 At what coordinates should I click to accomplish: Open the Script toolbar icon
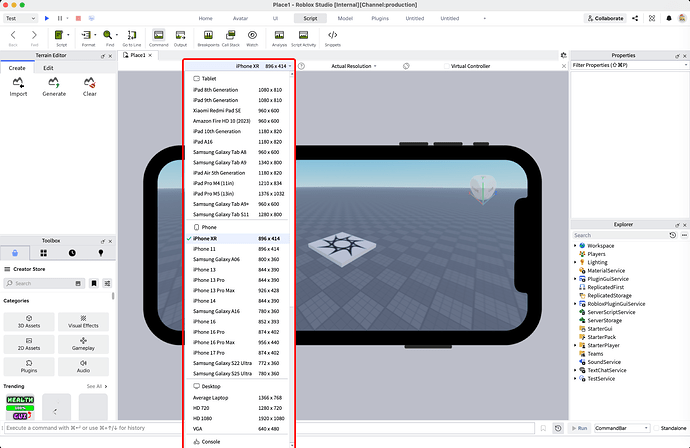coord(59,35)
